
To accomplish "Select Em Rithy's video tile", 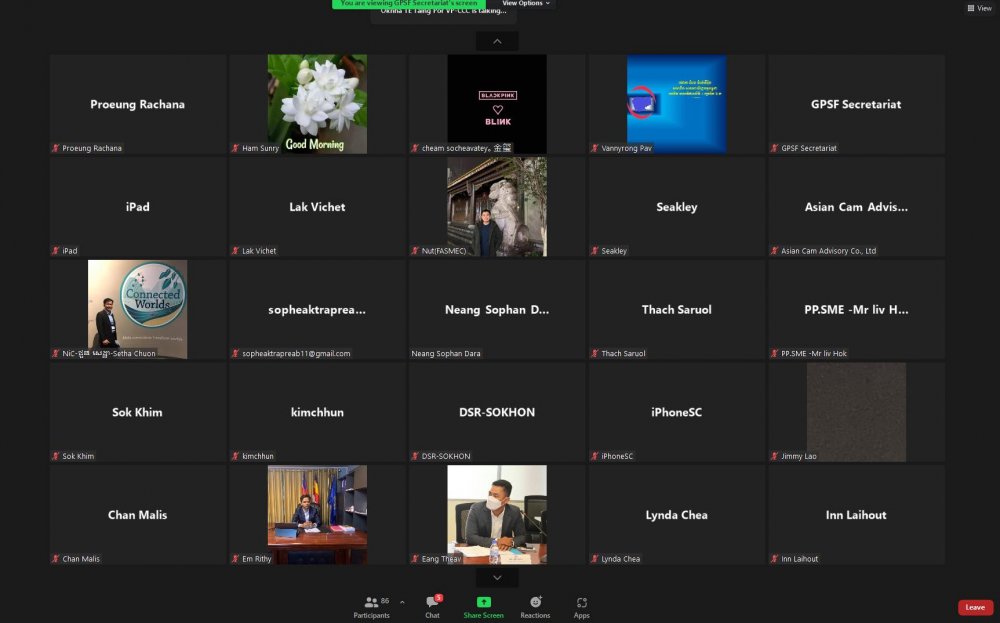I will tap(317, 514).
